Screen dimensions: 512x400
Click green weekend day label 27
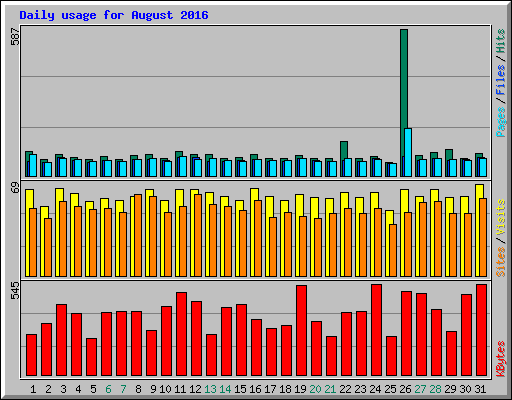coord(420,389)
